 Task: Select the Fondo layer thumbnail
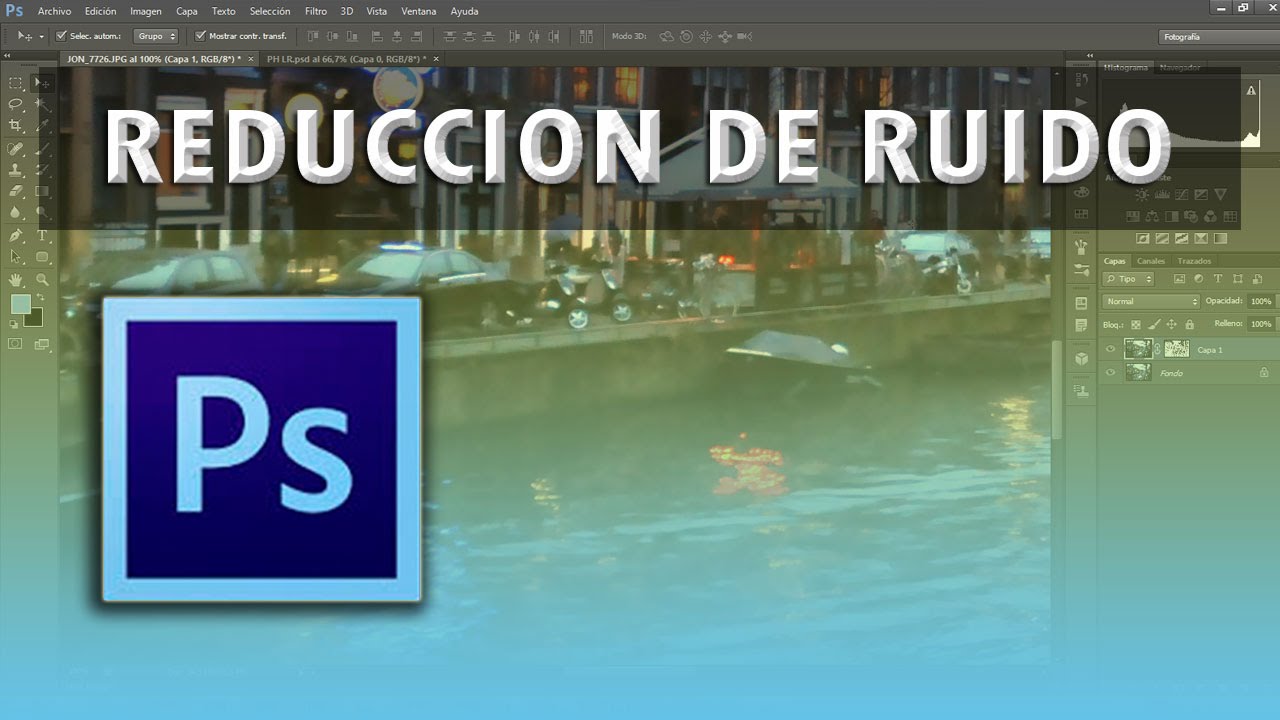[1138, 372]
